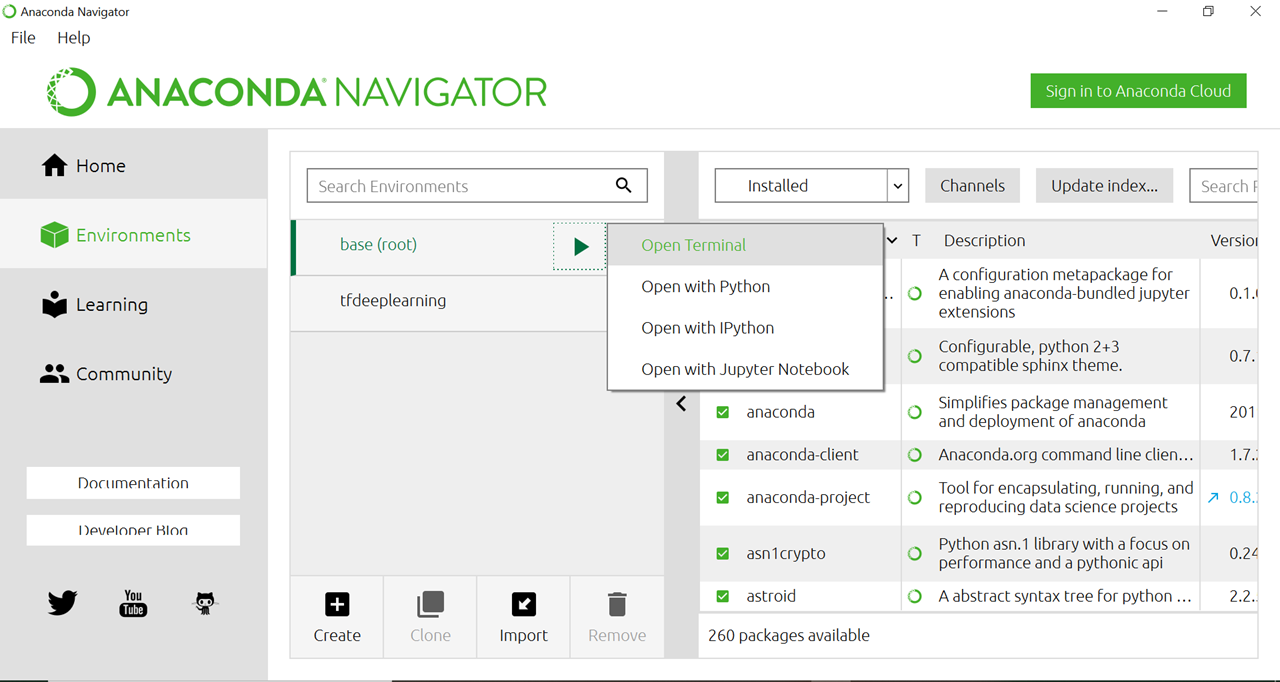The width and height of the screenshot is (1280, 682).
Task: Open the Community tab
Action: pyautogui.click(x=134, y=374)
